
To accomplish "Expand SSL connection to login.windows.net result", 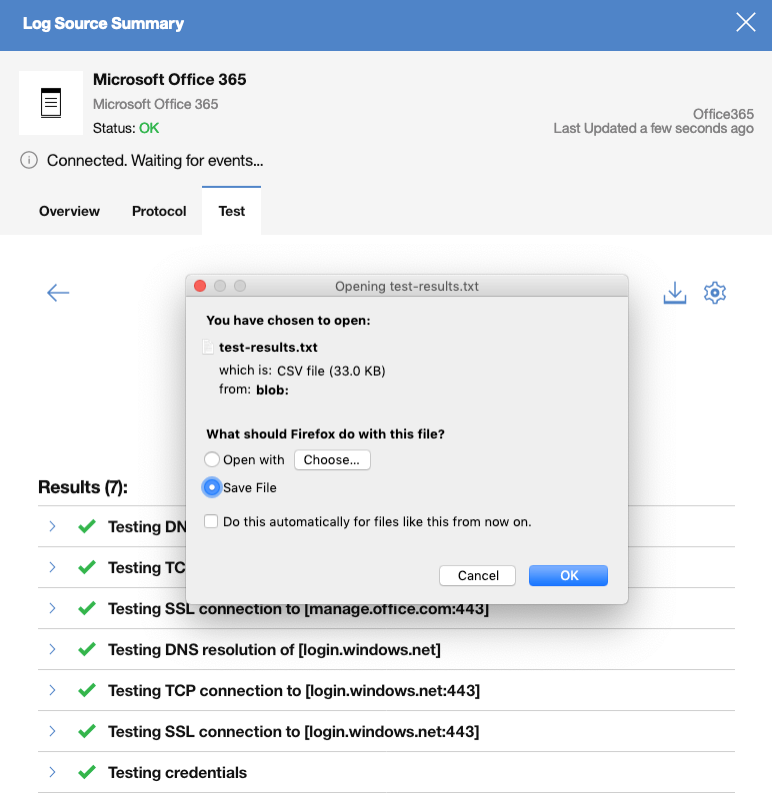I will tap(52, 731).
